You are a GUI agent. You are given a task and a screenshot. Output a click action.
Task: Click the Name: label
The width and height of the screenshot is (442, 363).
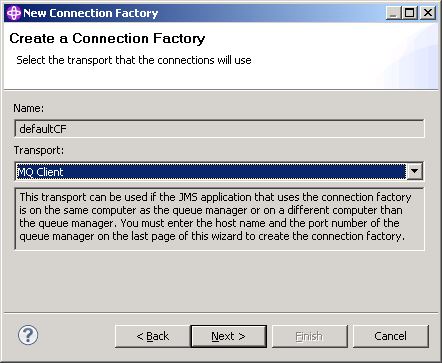pyautogui.click(x=29, y=108)
